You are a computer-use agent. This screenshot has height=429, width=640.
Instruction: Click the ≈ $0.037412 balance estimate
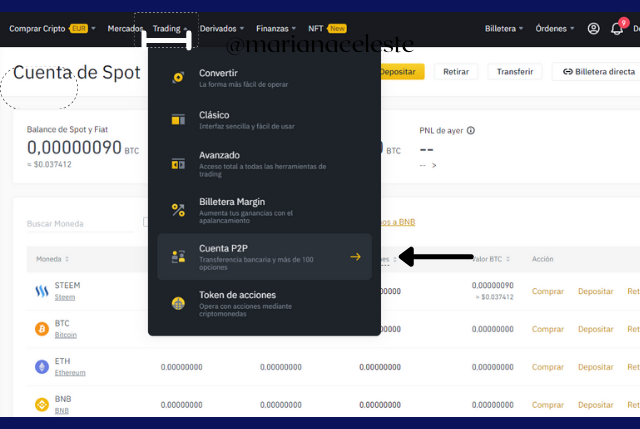[x=49, y=164]
